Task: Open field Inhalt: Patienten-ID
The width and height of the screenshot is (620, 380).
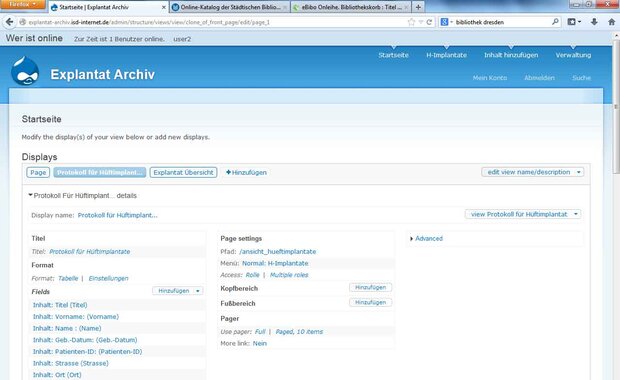Action: tap(87, 352)
